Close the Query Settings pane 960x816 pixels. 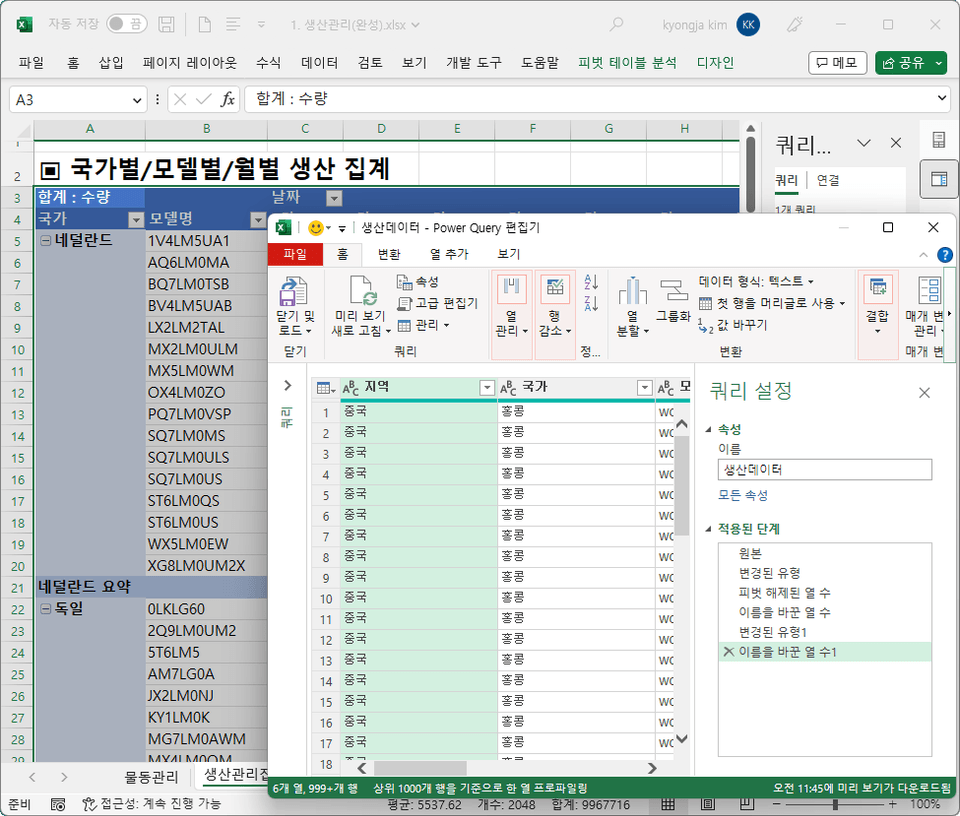click(x=924, y=392)
